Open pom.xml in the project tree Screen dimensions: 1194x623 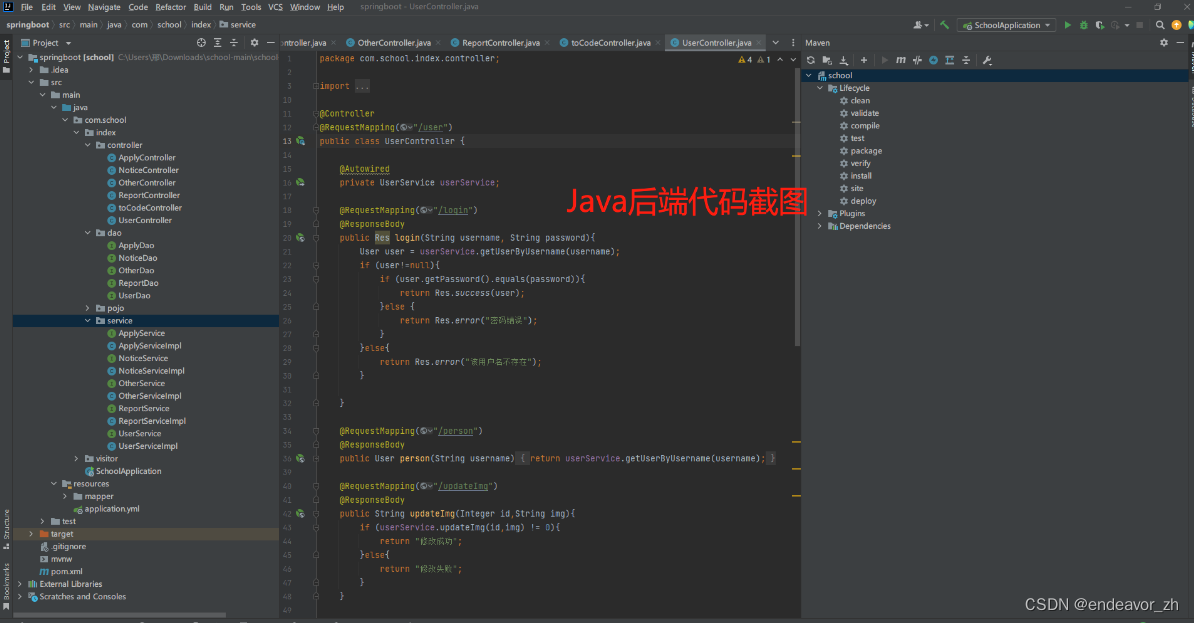point(66,571)
